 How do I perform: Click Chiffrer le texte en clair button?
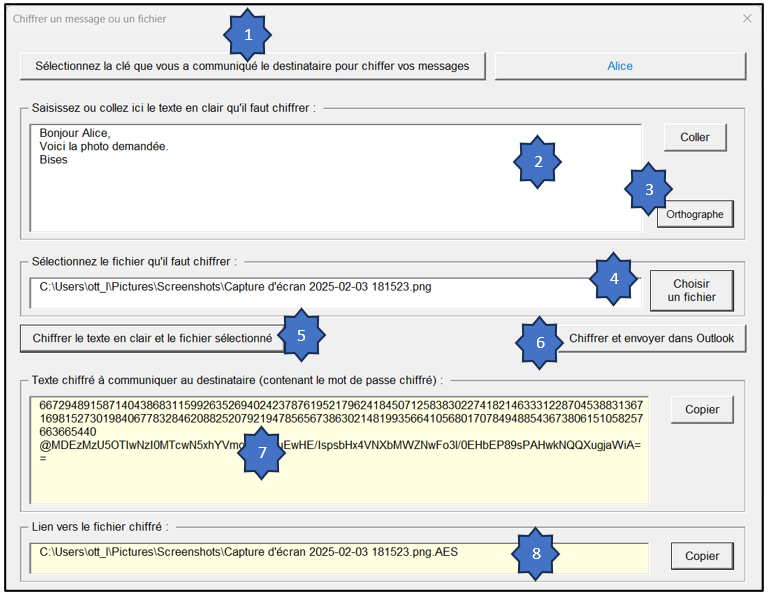[x=150, y=338]
